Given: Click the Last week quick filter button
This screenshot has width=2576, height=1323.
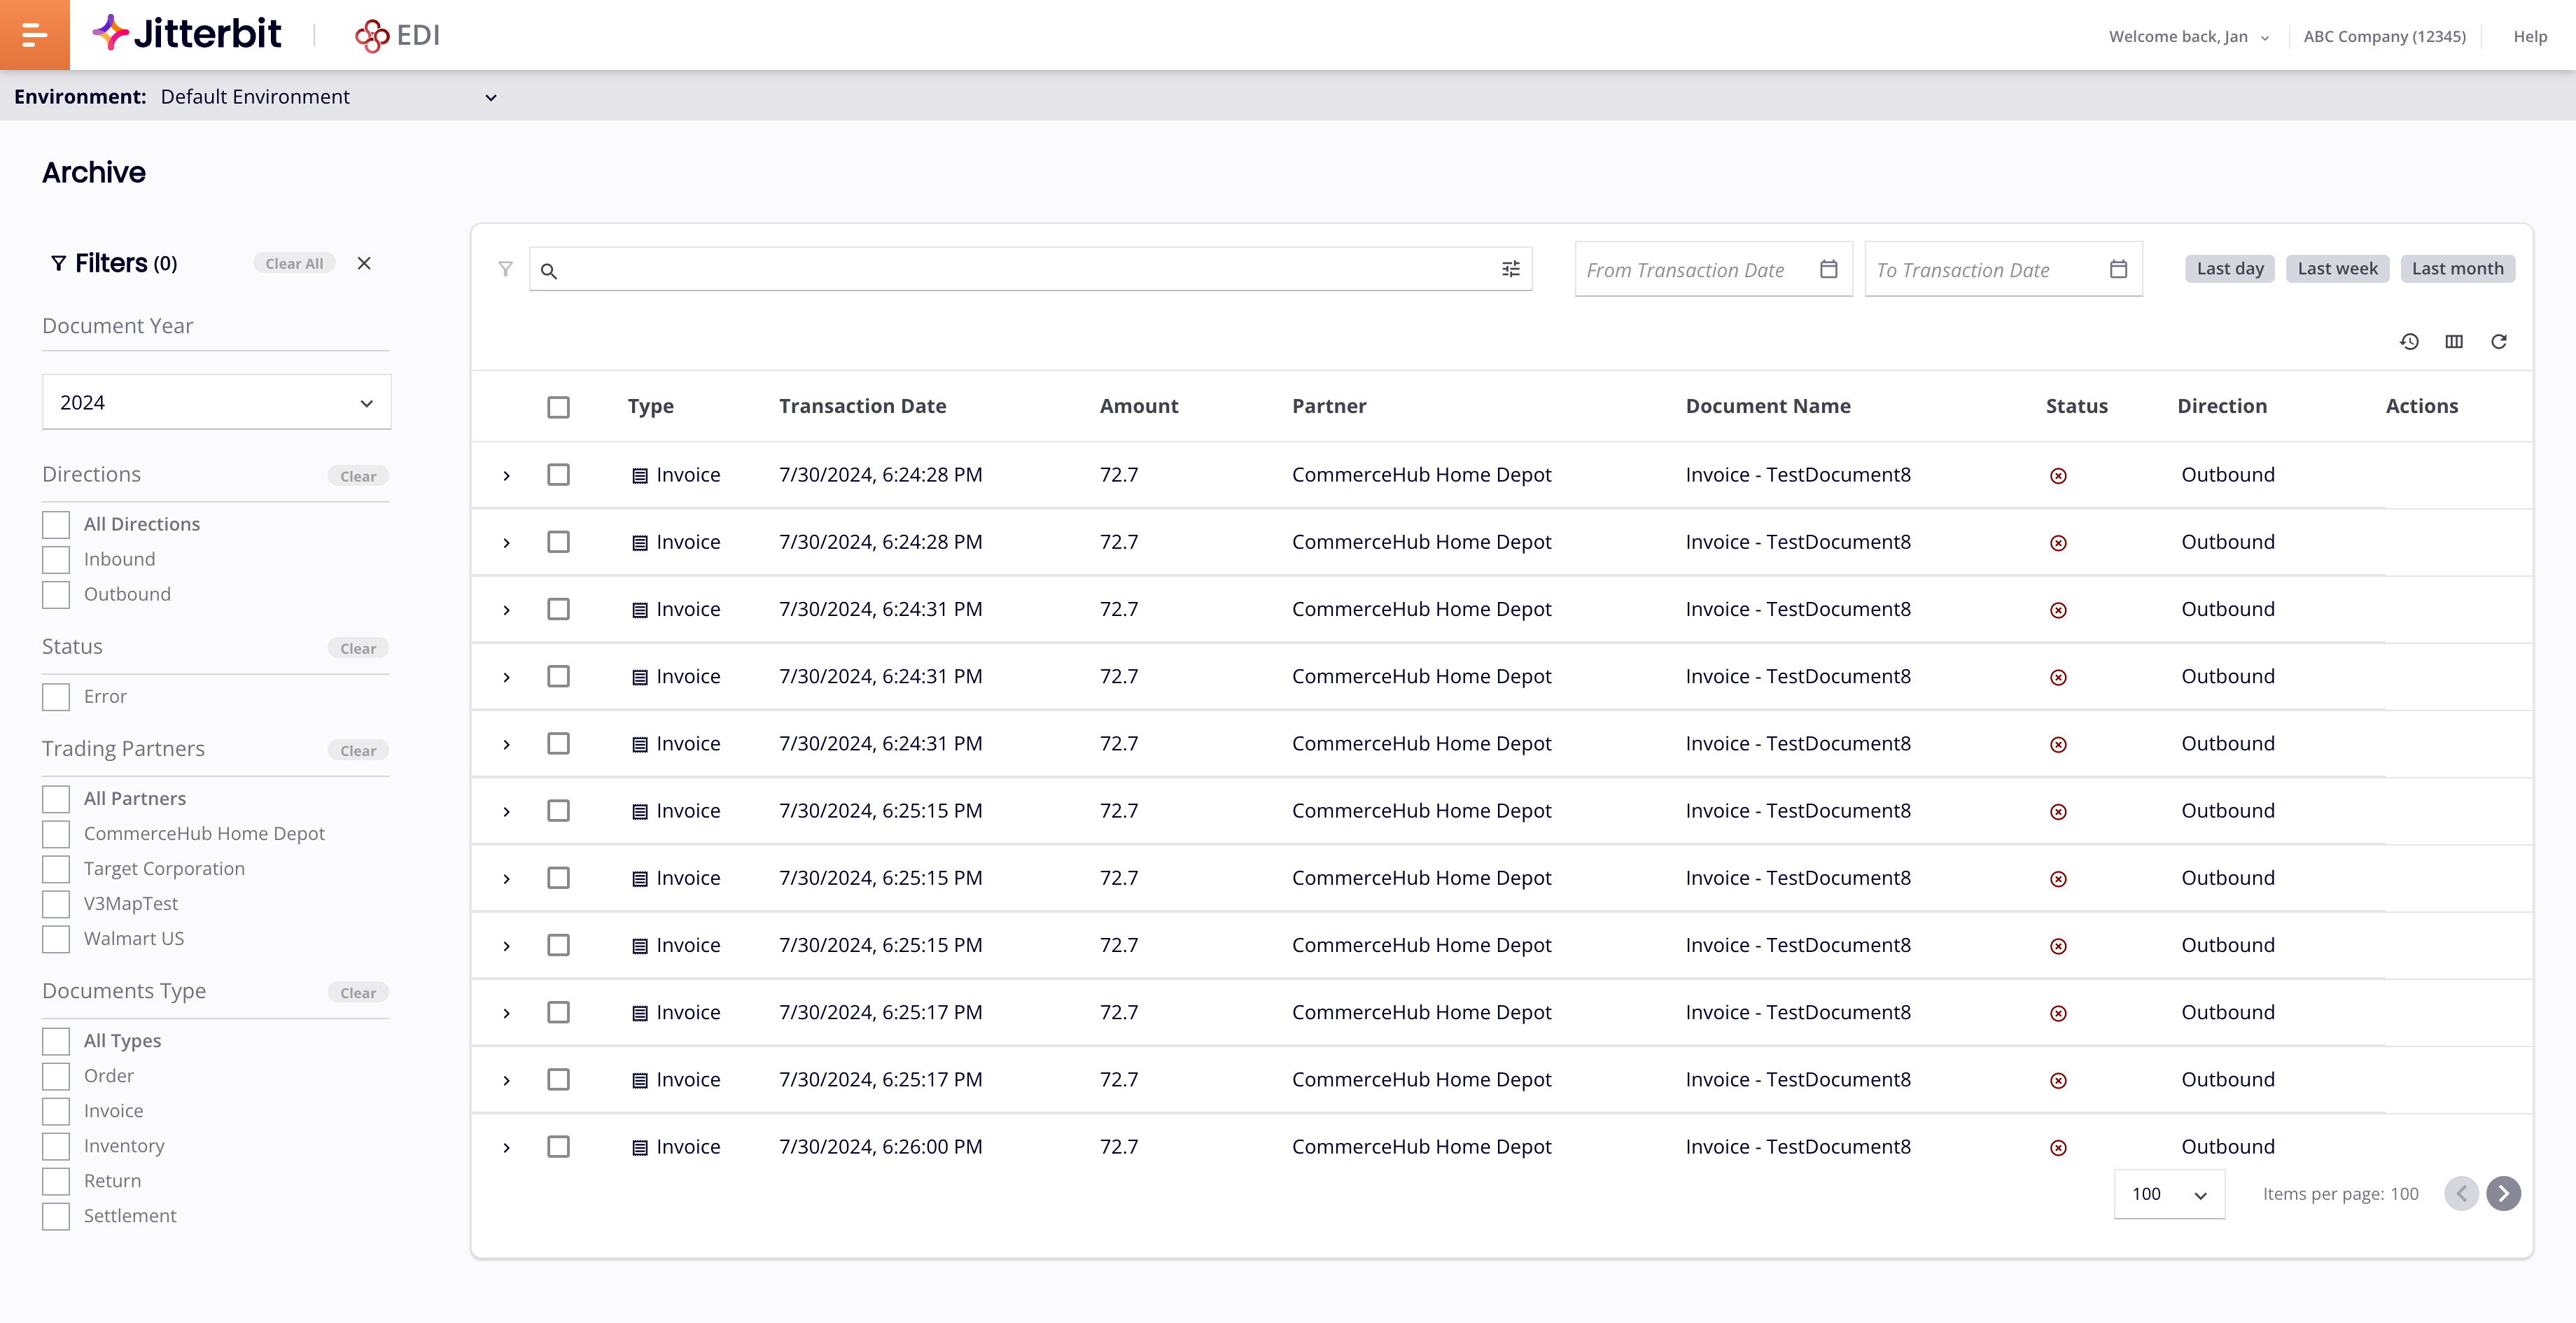Looking at the screenshot, I should click(2337, 268).
